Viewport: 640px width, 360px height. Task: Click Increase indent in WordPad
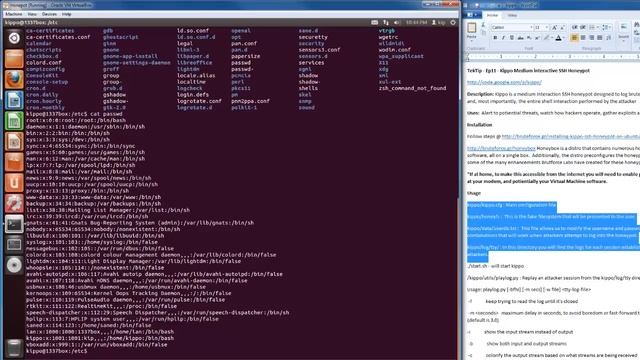(583, 27)
